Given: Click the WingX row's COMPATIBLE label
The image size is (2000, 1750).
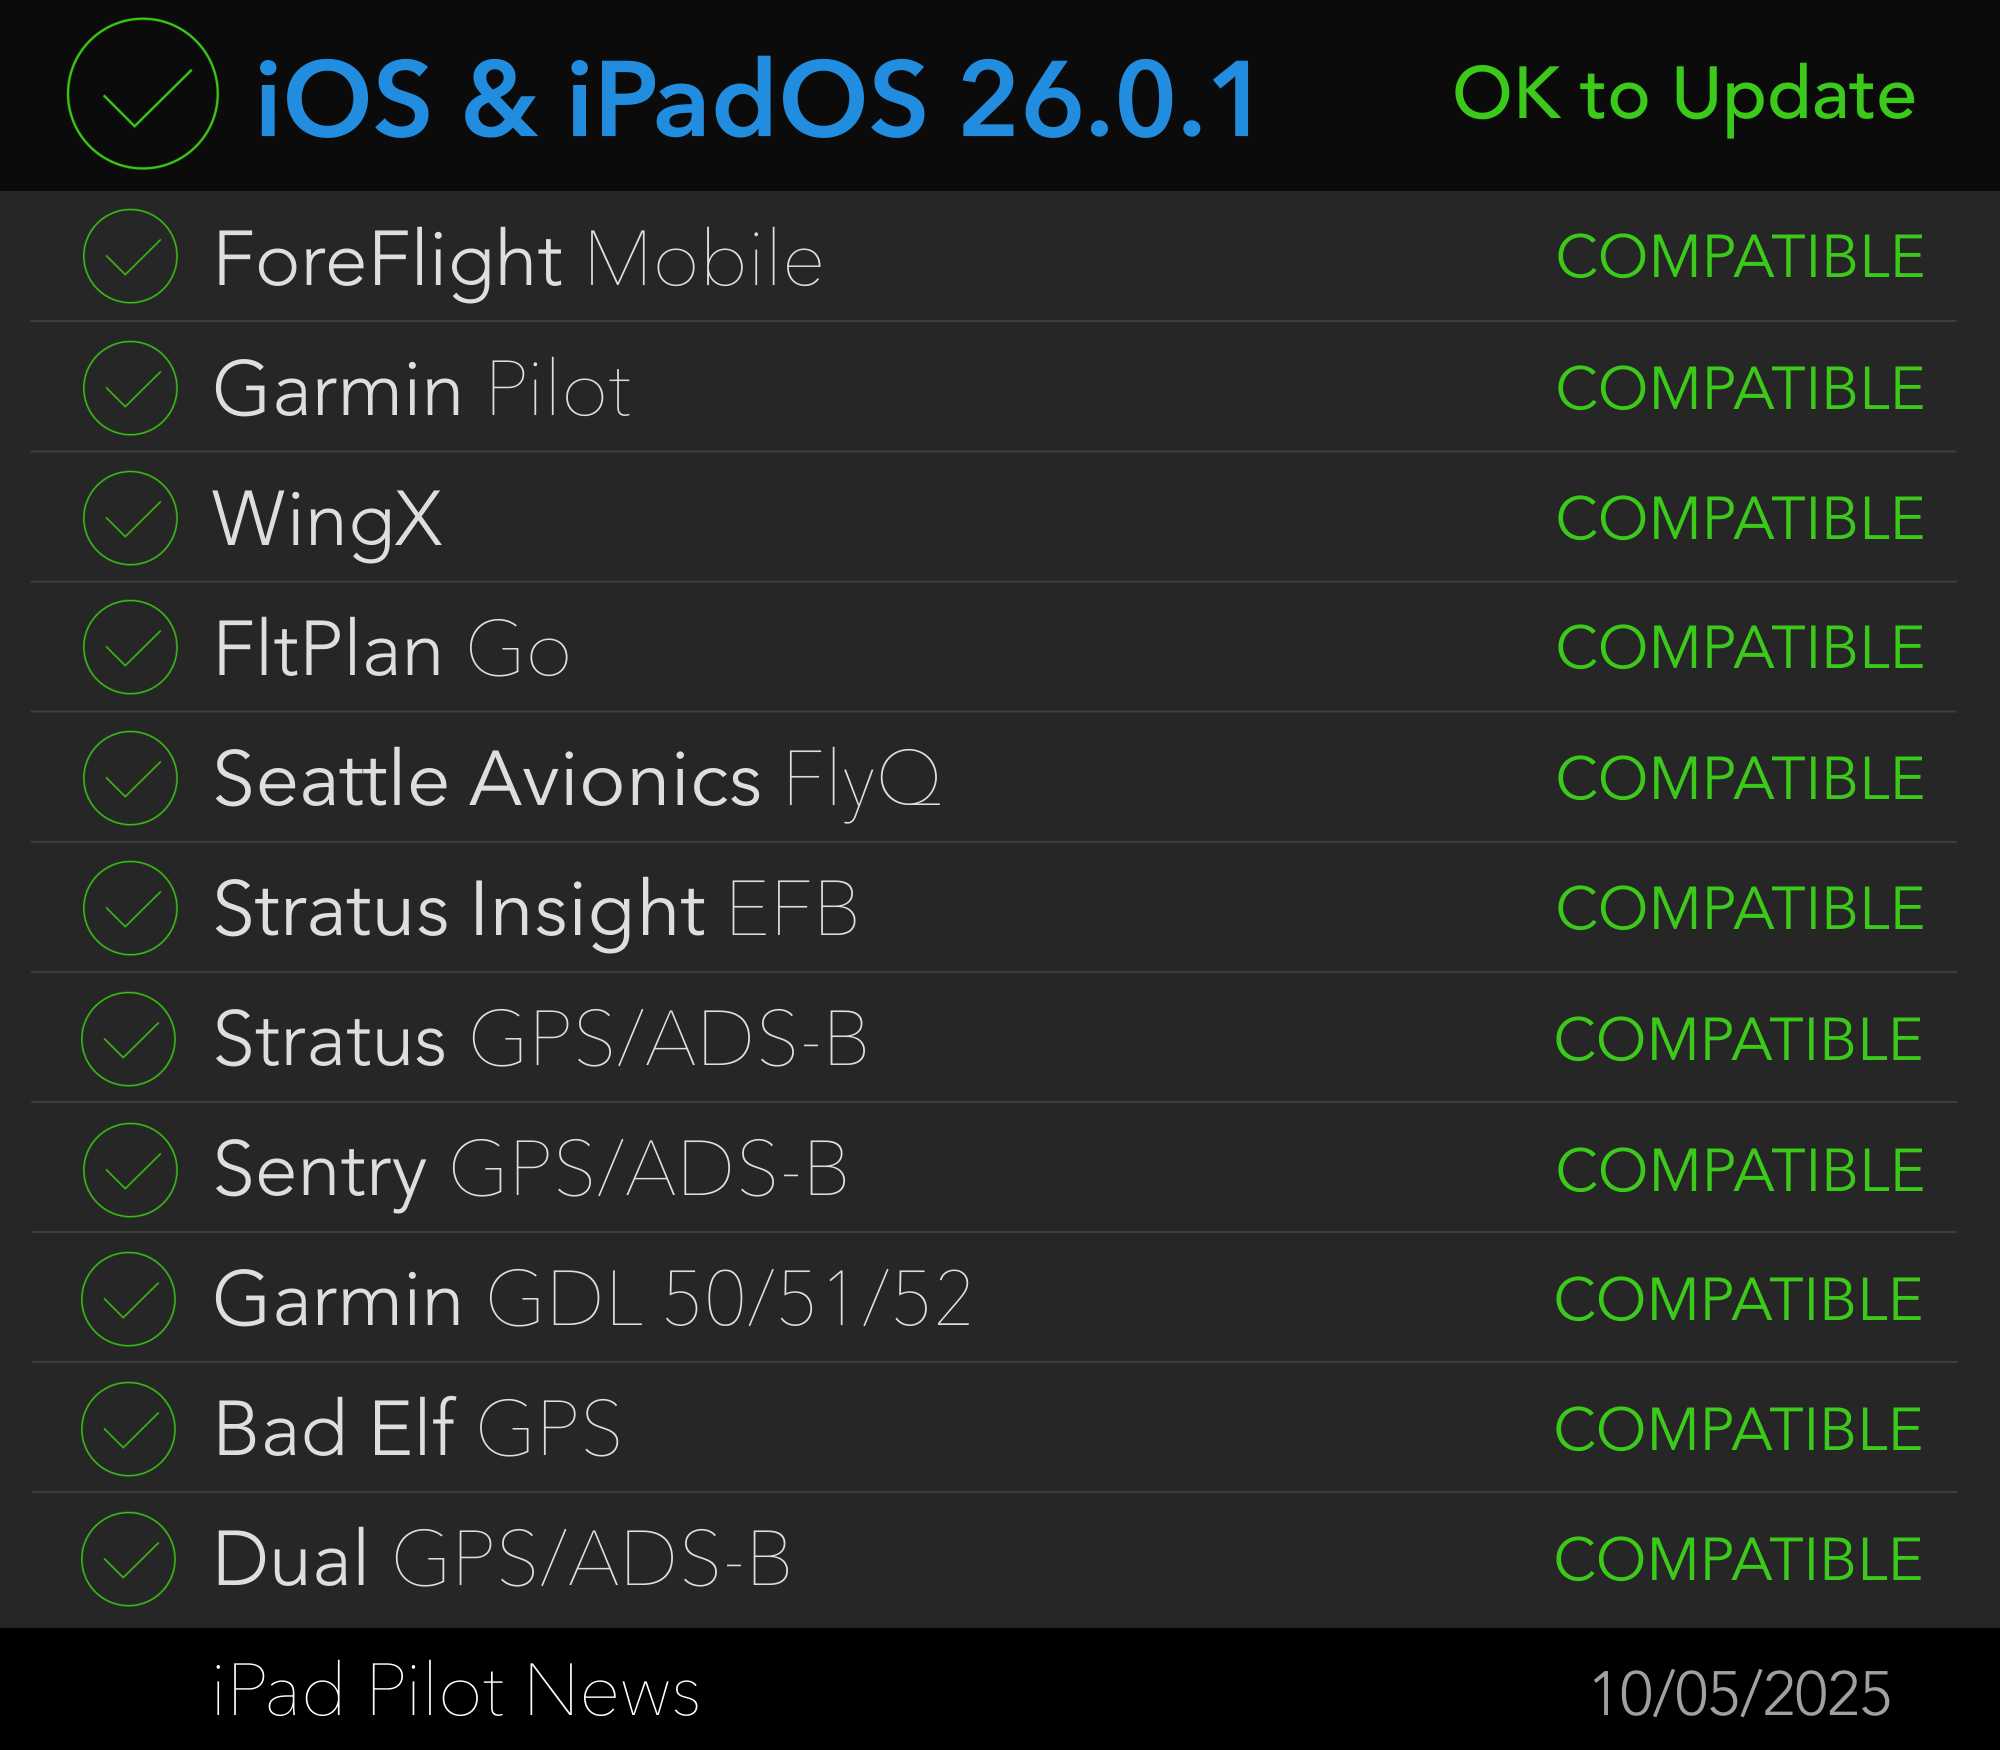Looking at the screenshot, I should point(1740,518).
